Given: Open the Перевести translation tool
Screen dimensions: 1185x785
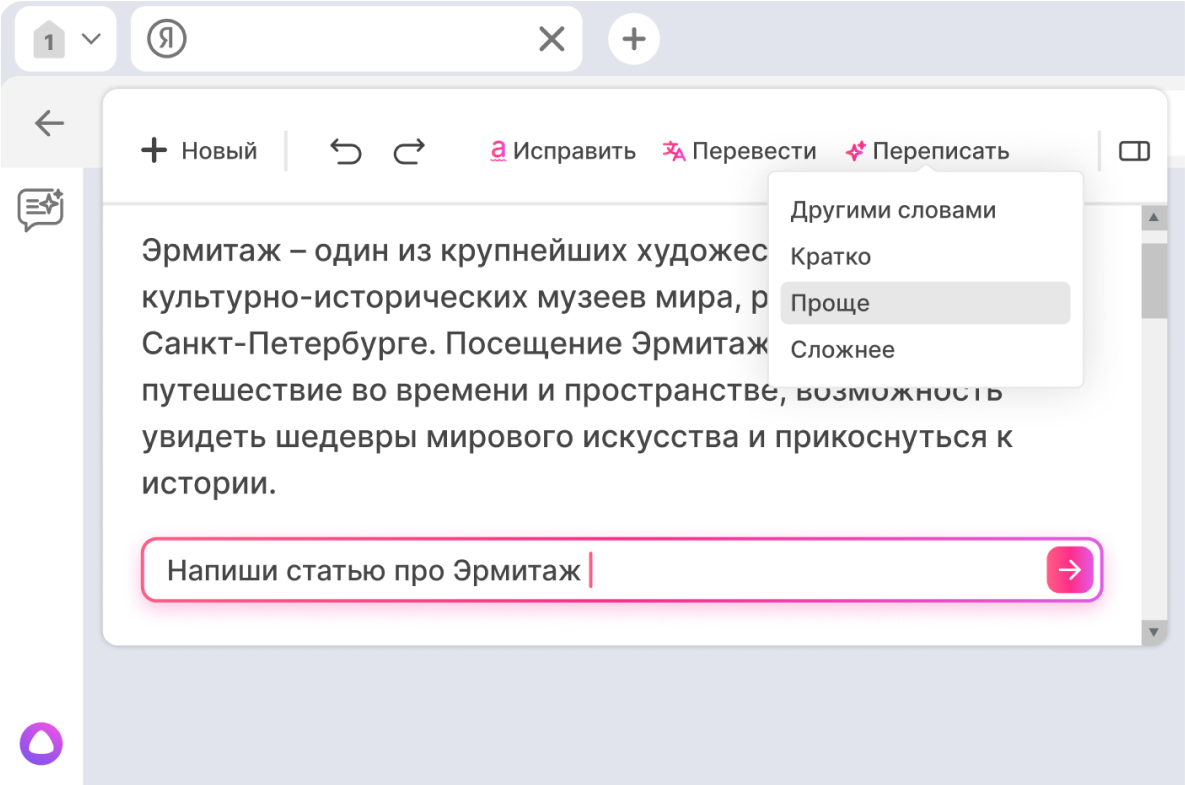Looking at the screenshot, I should pos(740,151).
